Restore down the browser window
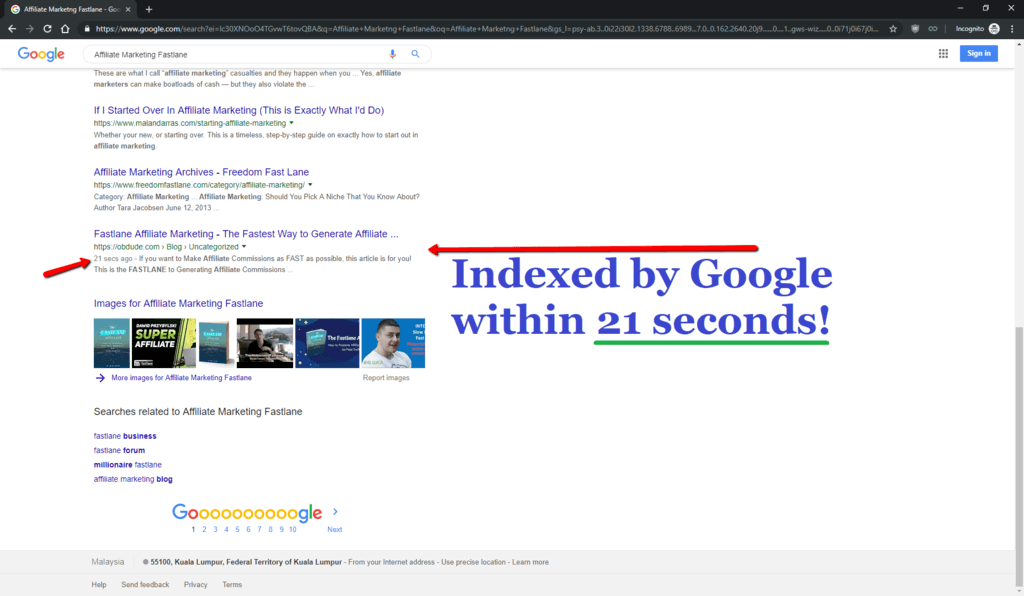This screenshot has width=1024, height=596. point(985,8)
